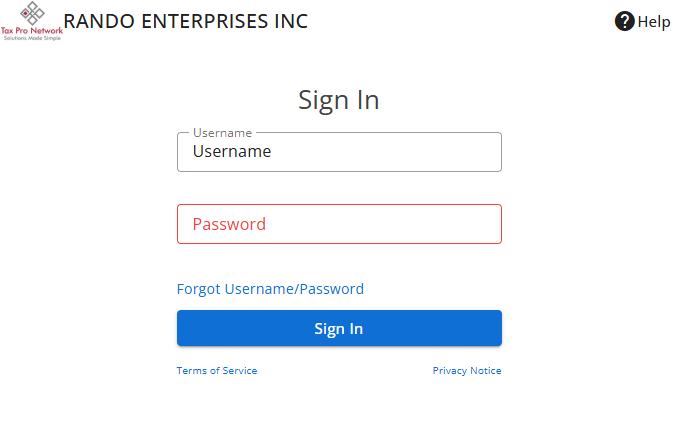Click the small floating Username label
Viewport: 678px width, 428px height.
(222, 133)
